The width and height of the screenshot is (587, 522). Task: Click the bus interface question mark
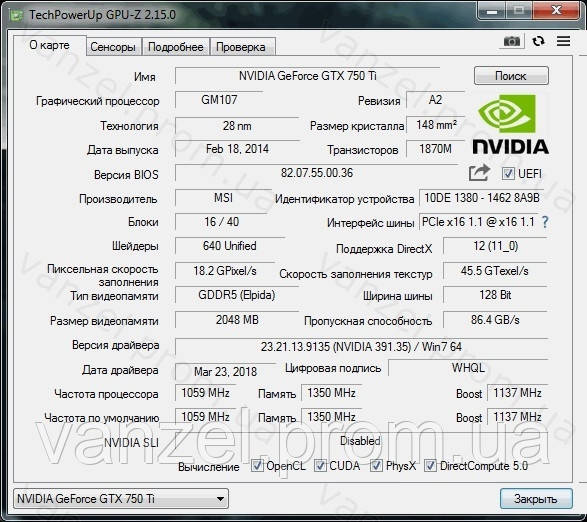pos(545,222)
